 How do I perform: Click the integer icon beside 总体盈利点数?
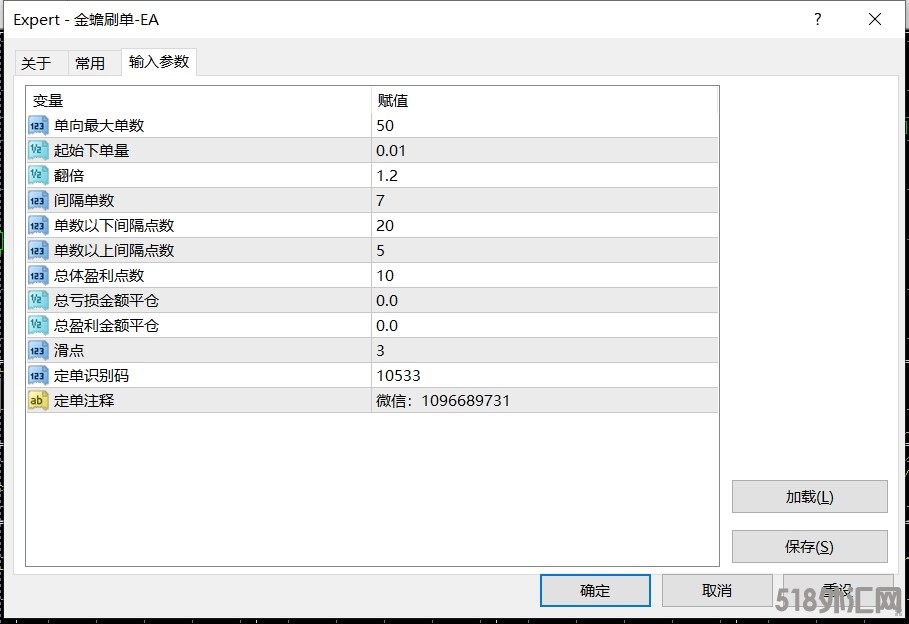pyautogui.click(x=38, y=275)
